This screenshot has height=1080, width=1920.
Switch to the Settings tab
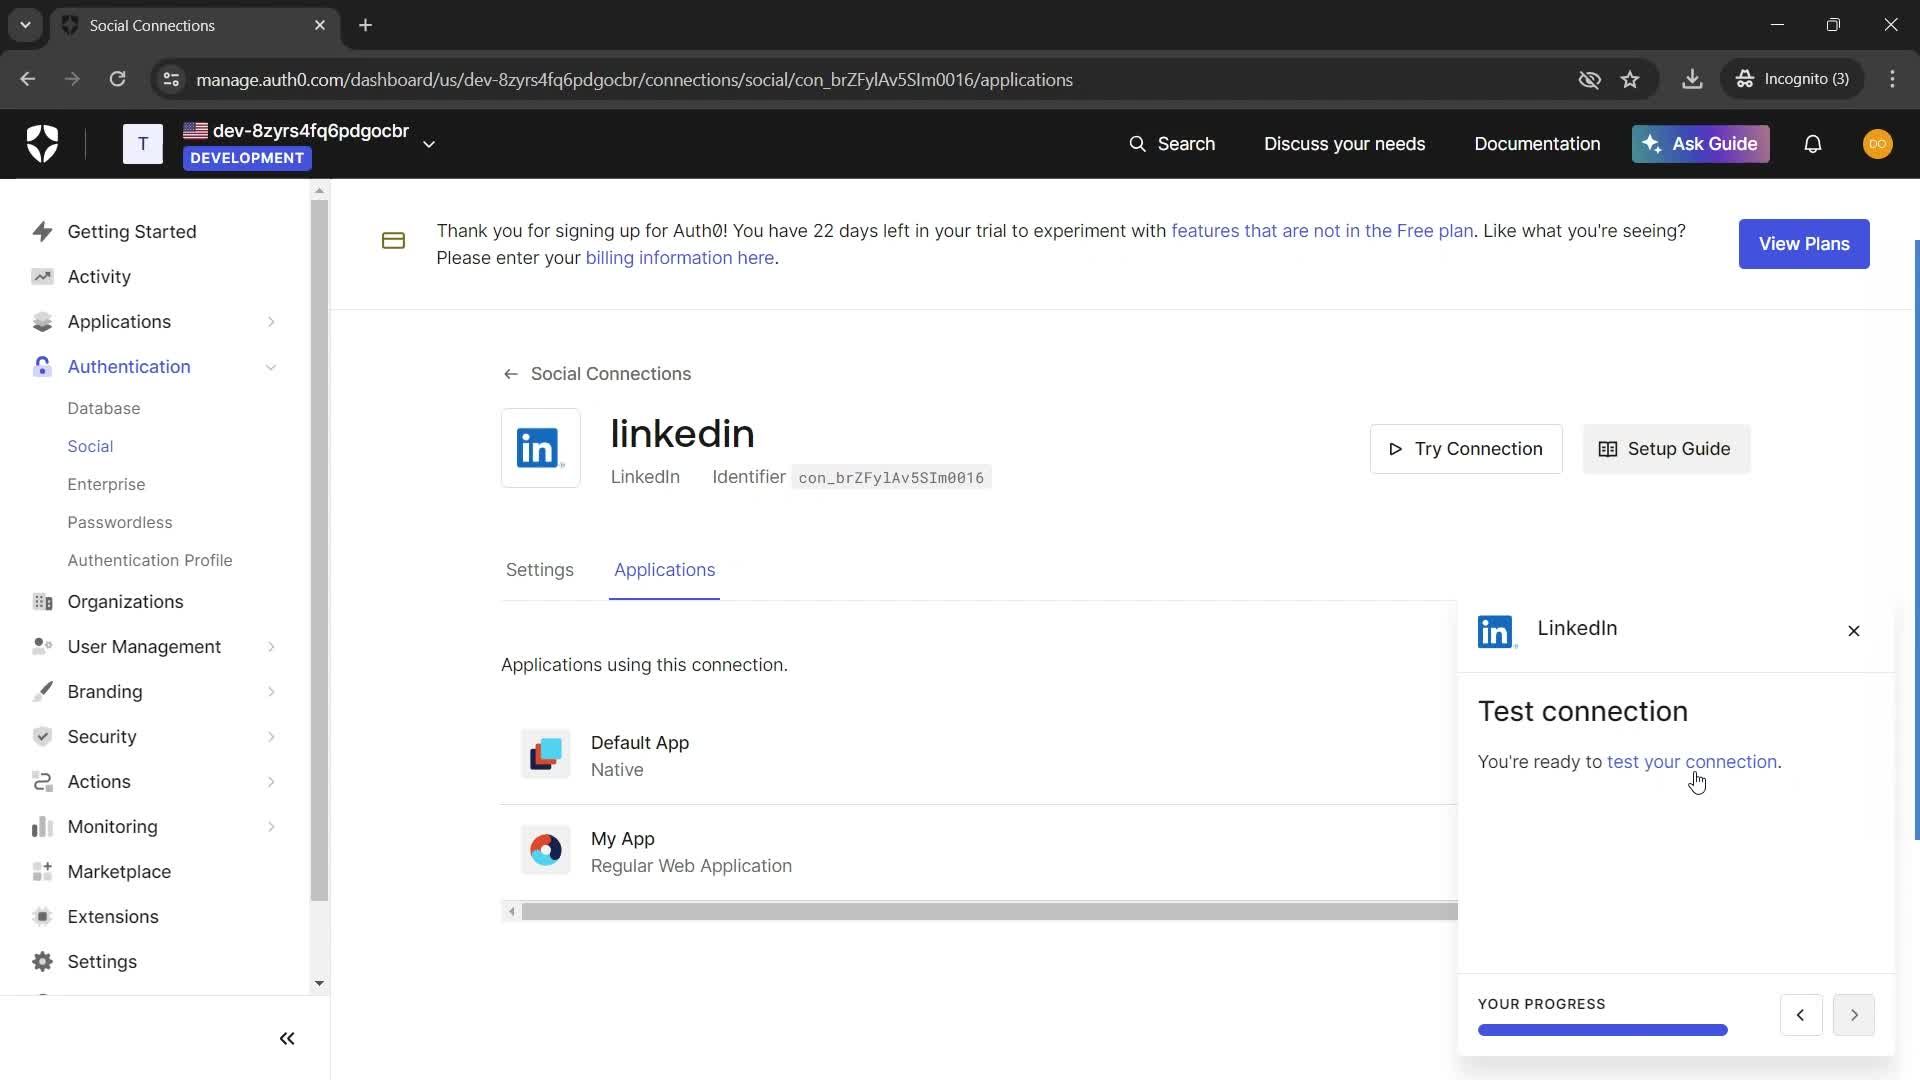[539, 570]
